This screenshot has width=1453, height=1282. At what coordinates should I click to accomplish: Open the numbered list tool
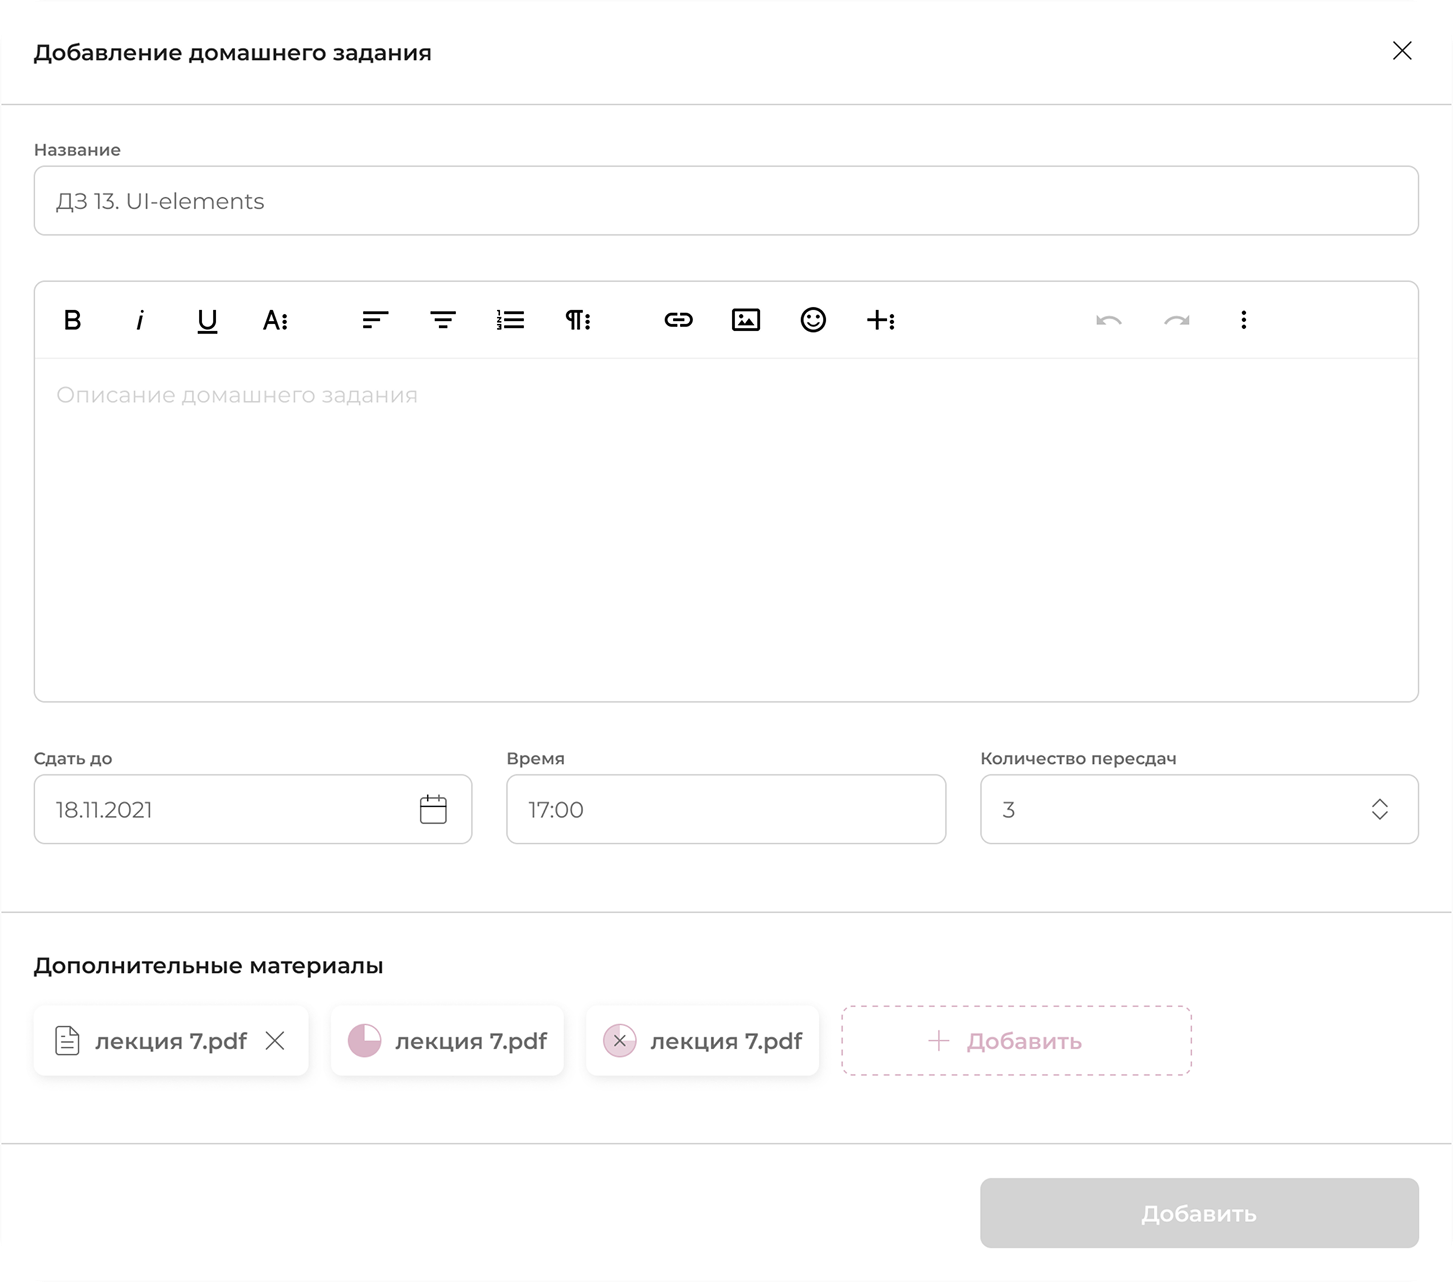pyautogui.click(x=511, y=320)
